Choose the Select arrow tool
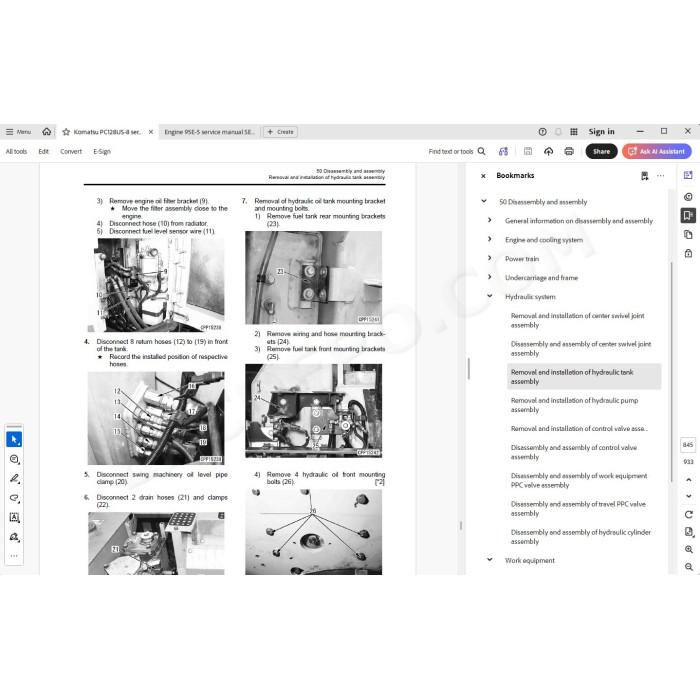Viewport: 700px width, 700px height. click(x=14, y=439)
